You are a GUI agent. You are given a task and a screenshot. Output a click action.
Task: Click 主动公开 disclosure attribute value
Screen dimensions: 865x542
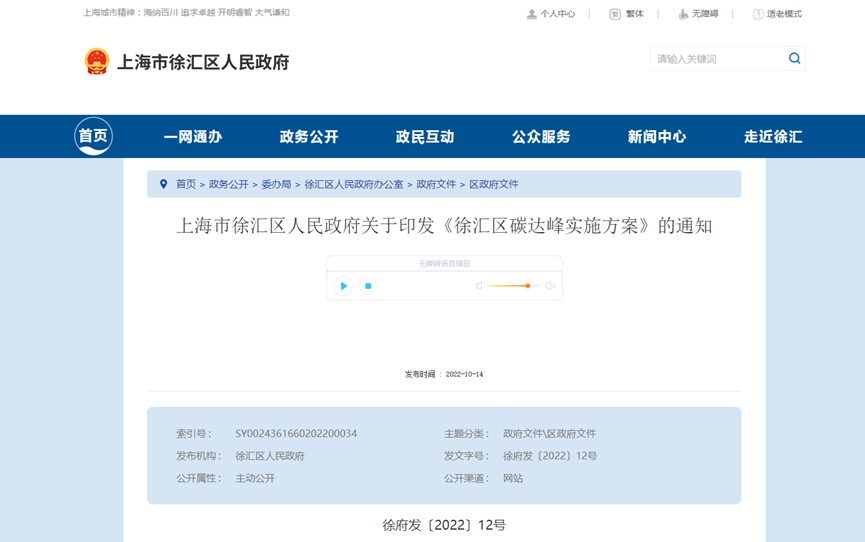tap(255, 479)
